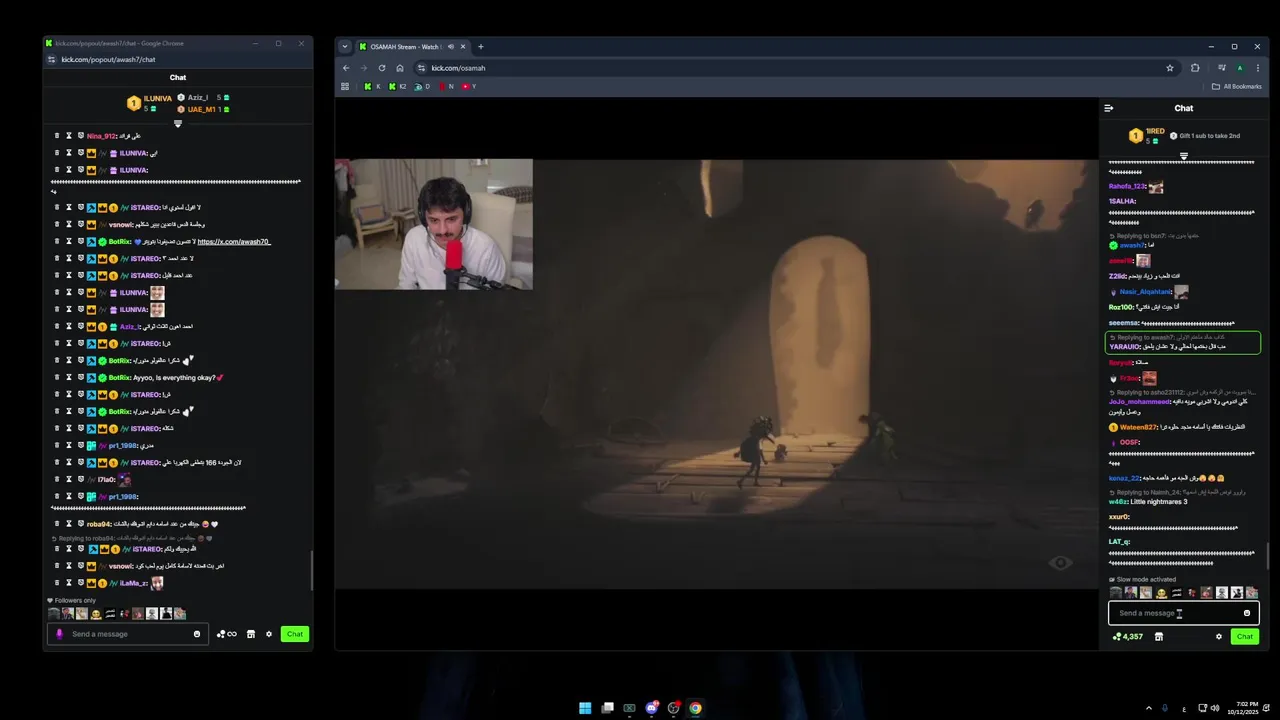Open the Y bookmark in bookmarks bar
This screenshot has height=720, width=1280.
(468, 87)
